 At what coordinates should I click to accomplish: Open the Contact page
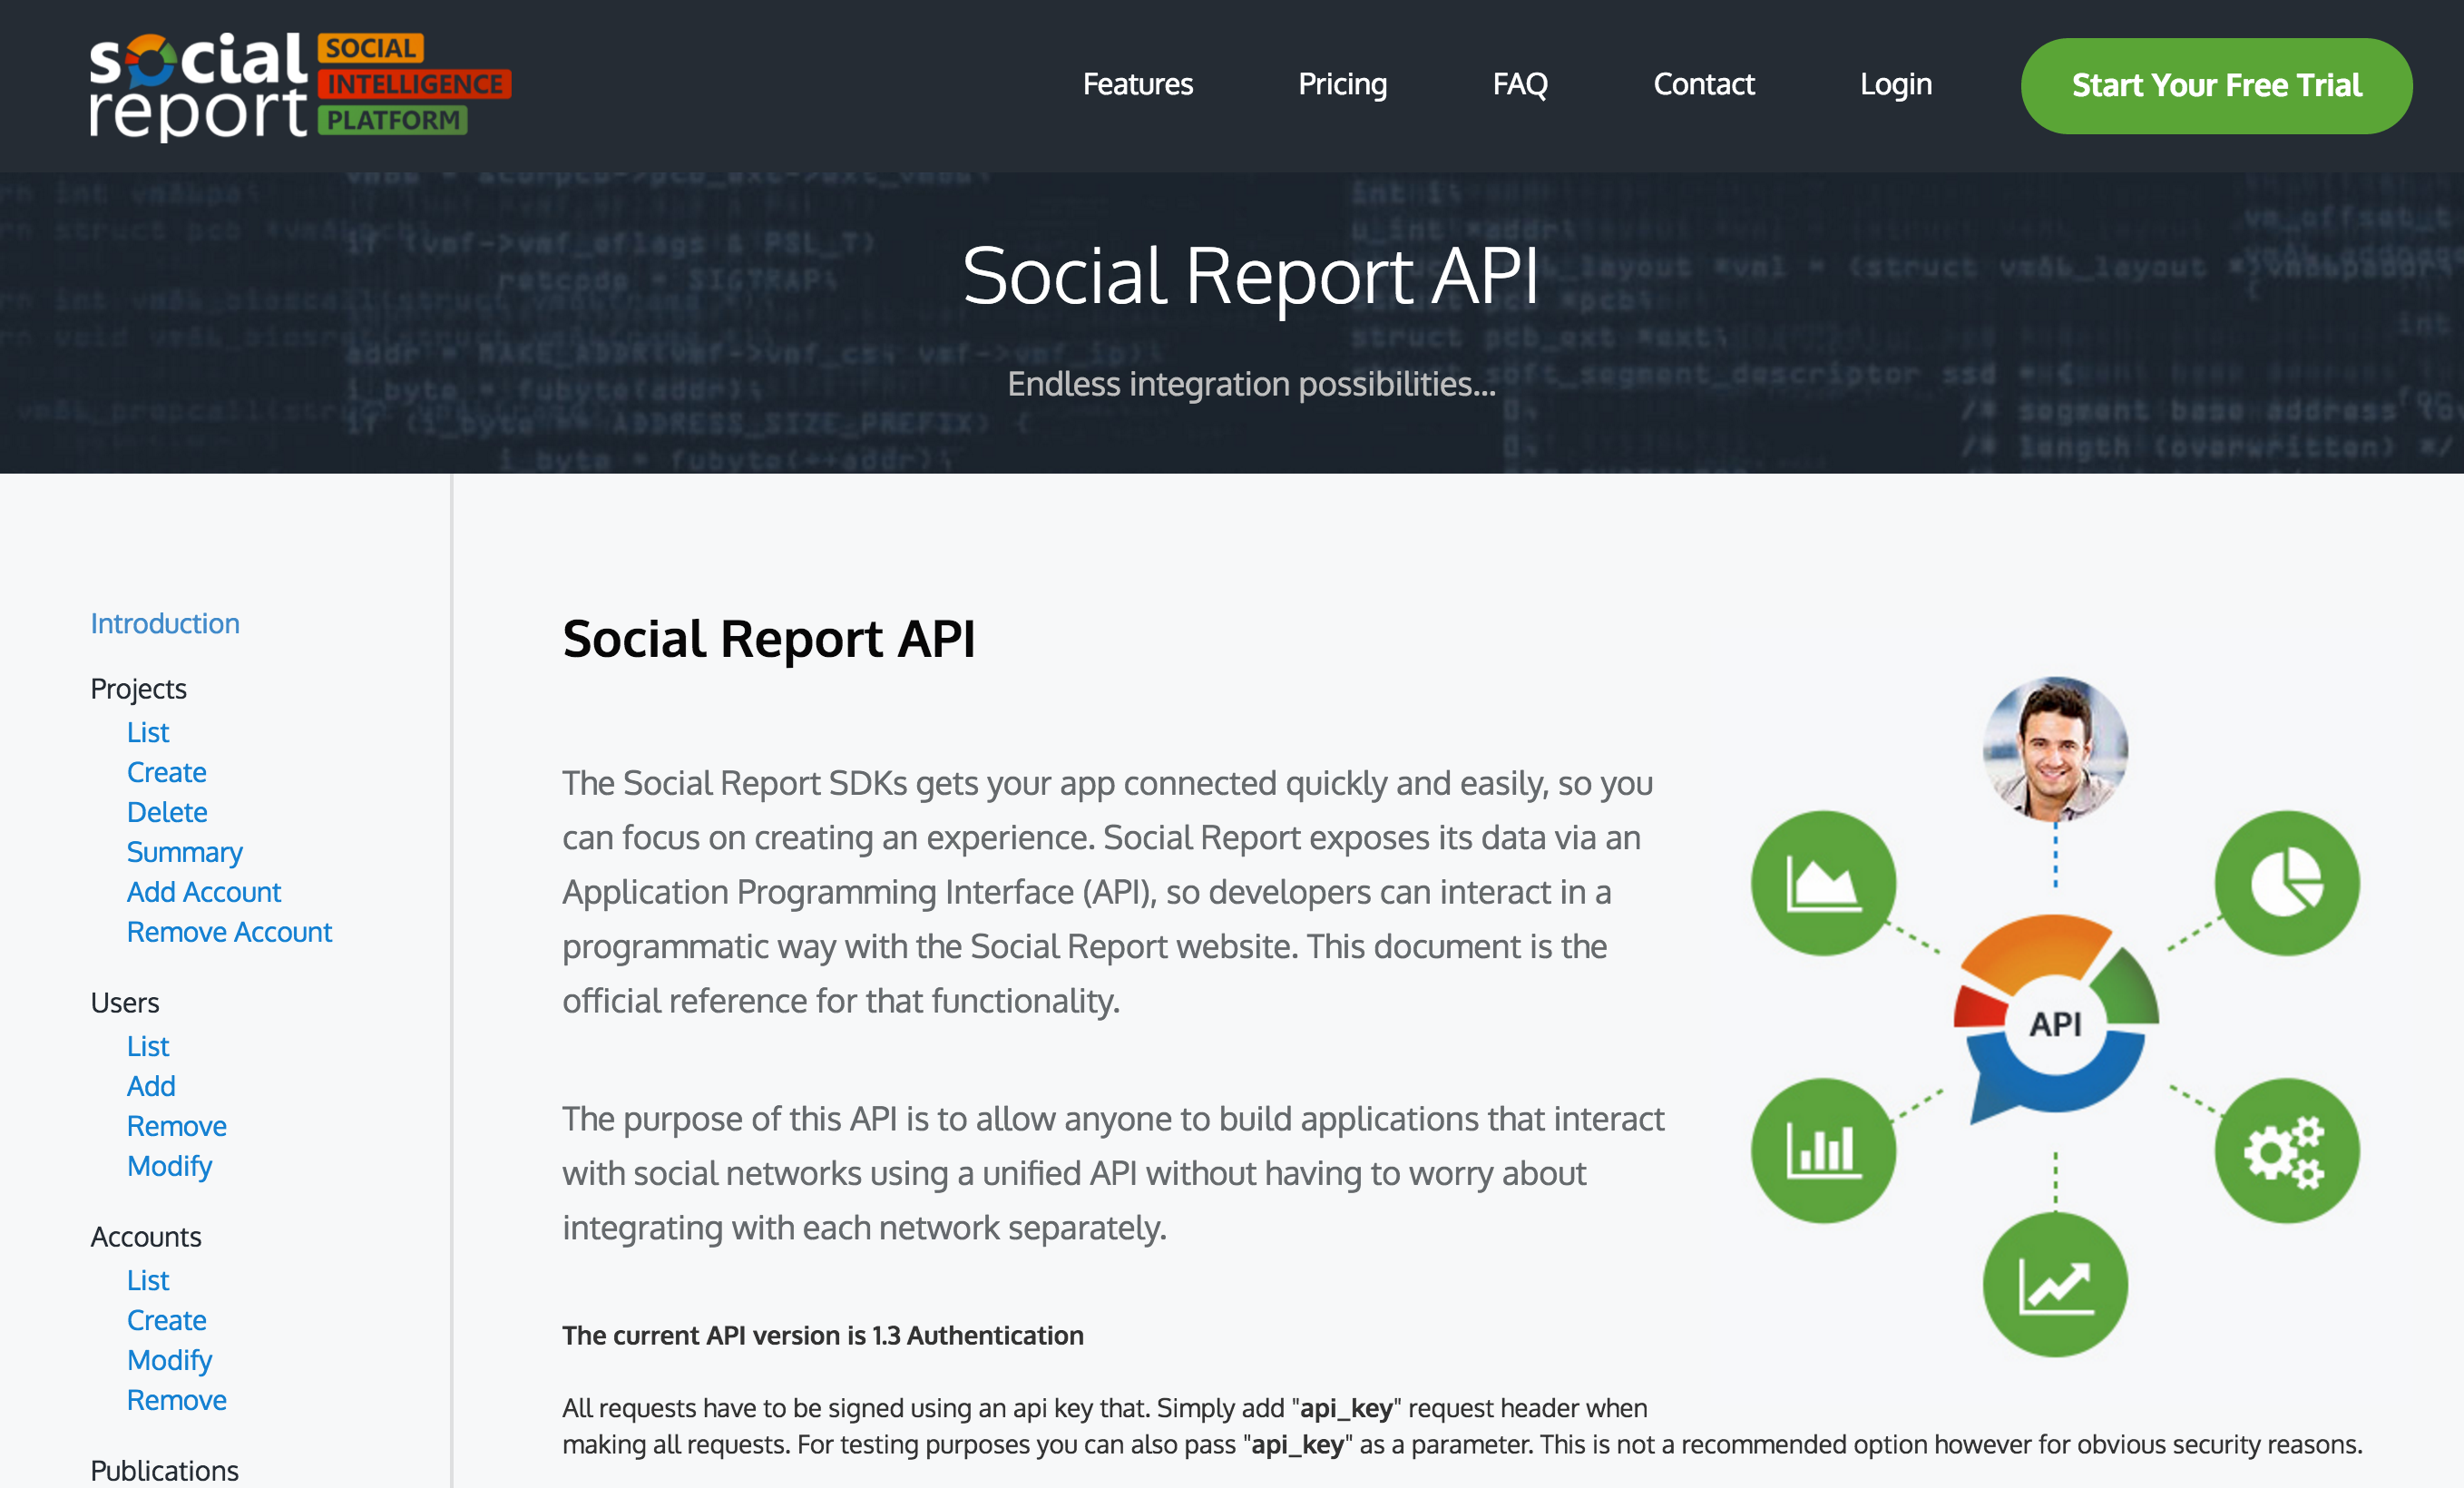tap(1703, 85)
